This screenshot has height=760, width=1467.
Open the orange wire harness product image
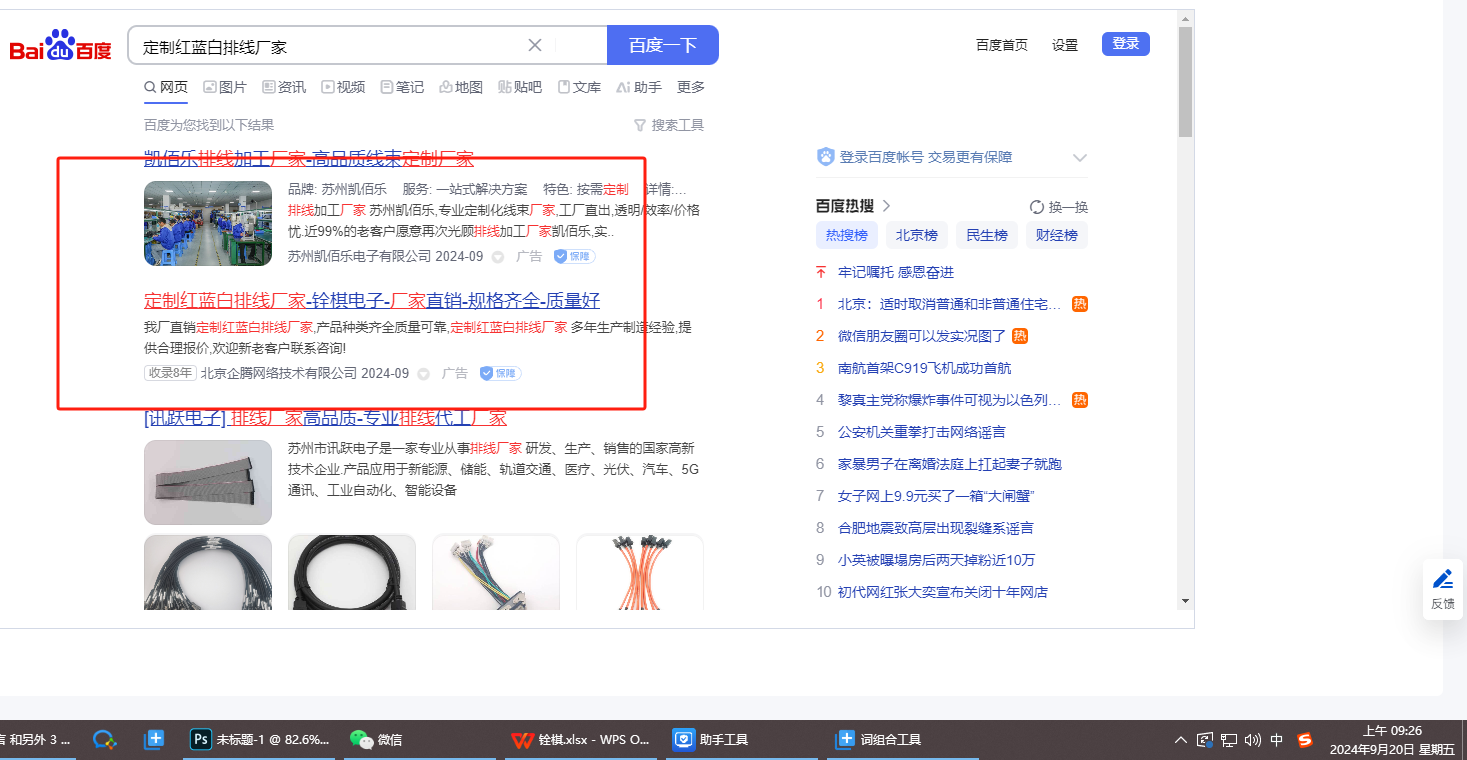(640, 572)
